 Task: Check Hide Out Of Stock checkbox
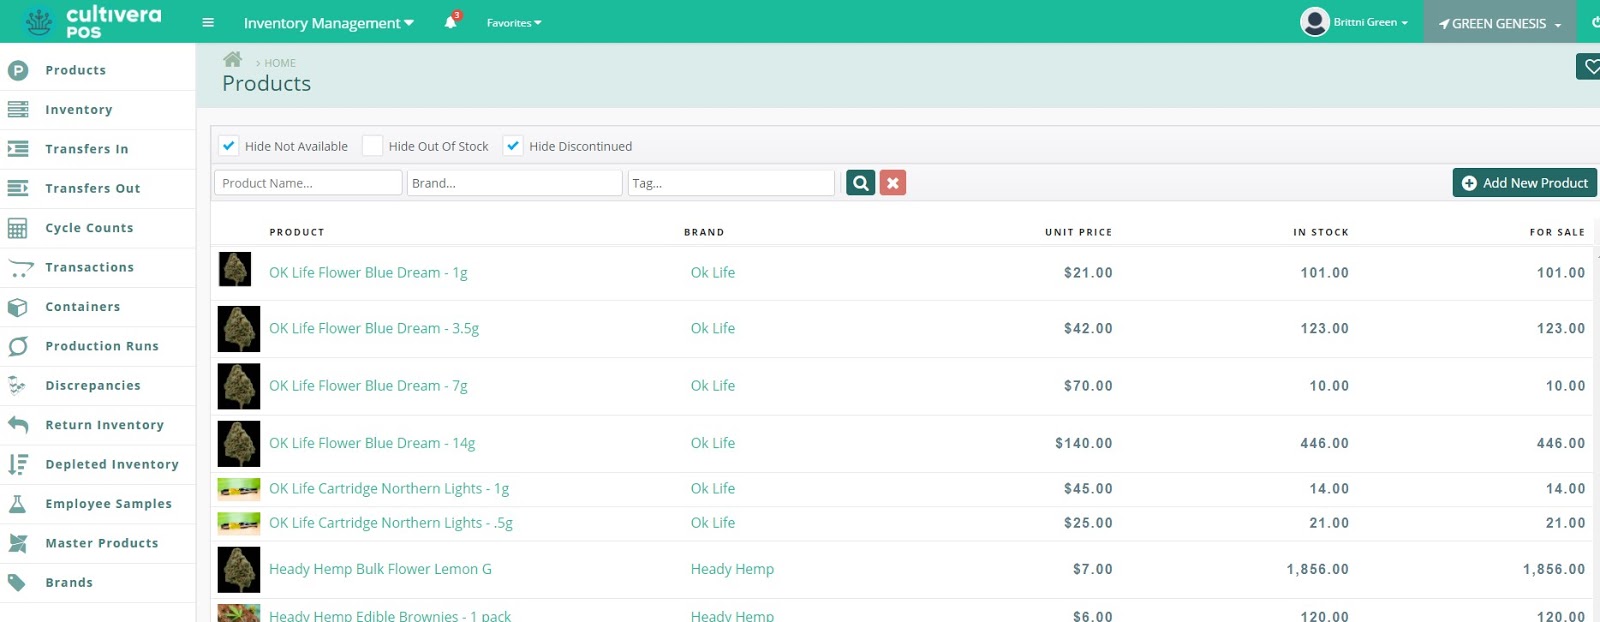(372, 146)
